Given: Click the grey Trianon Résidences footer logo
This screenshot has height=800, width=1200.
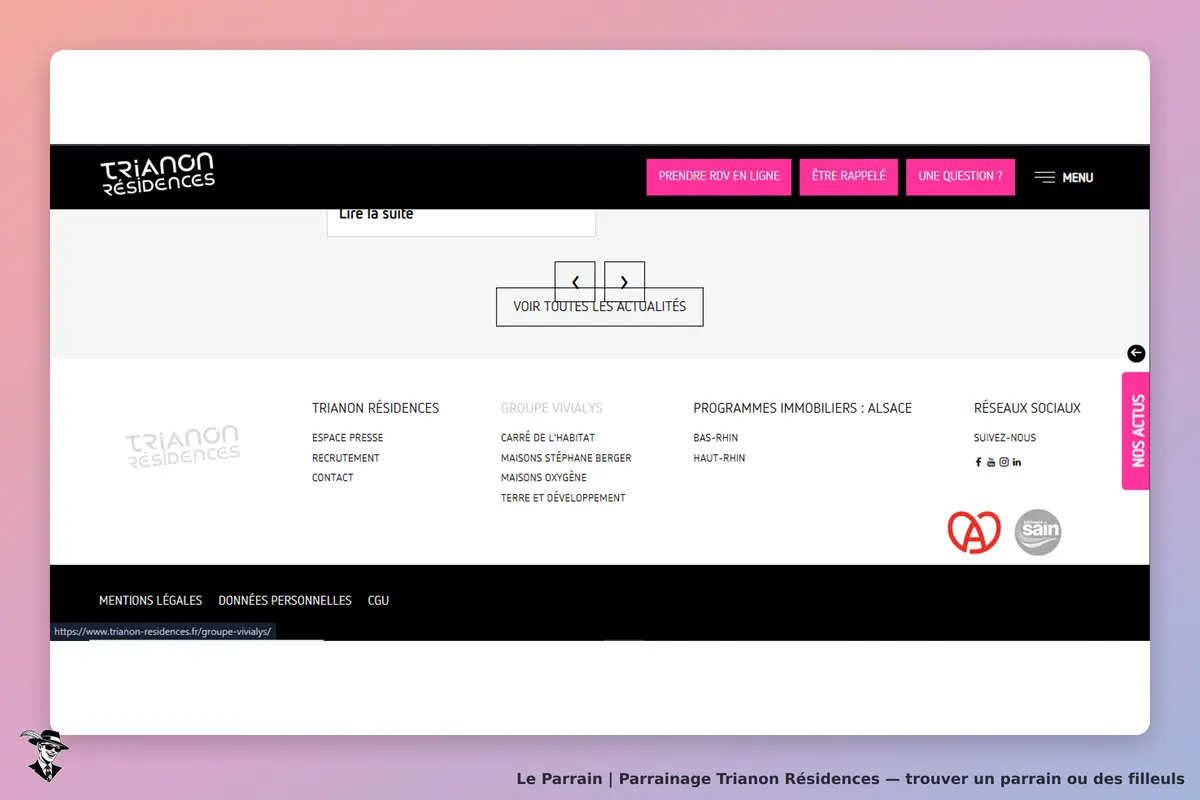Looking at the screenshot, I should click(x=183, y=447).
